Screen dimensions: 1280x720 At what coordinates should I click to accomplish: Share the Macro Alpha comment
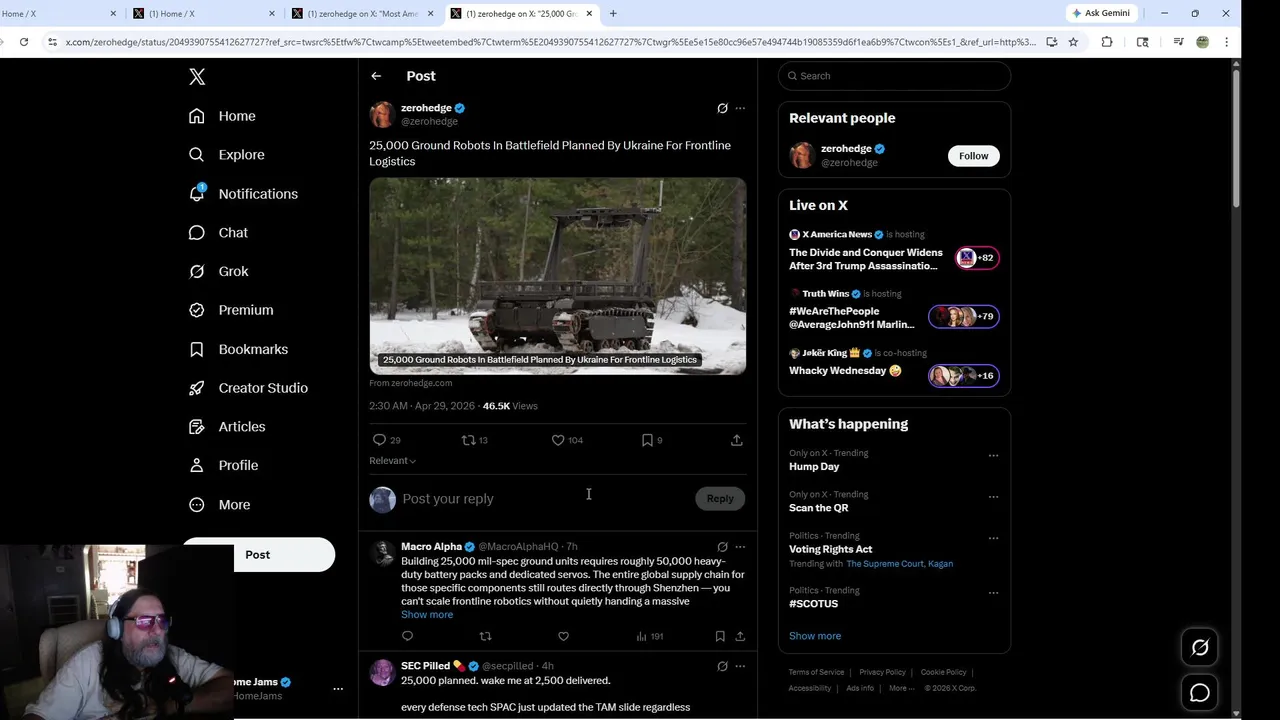click(x=740, y=636)
